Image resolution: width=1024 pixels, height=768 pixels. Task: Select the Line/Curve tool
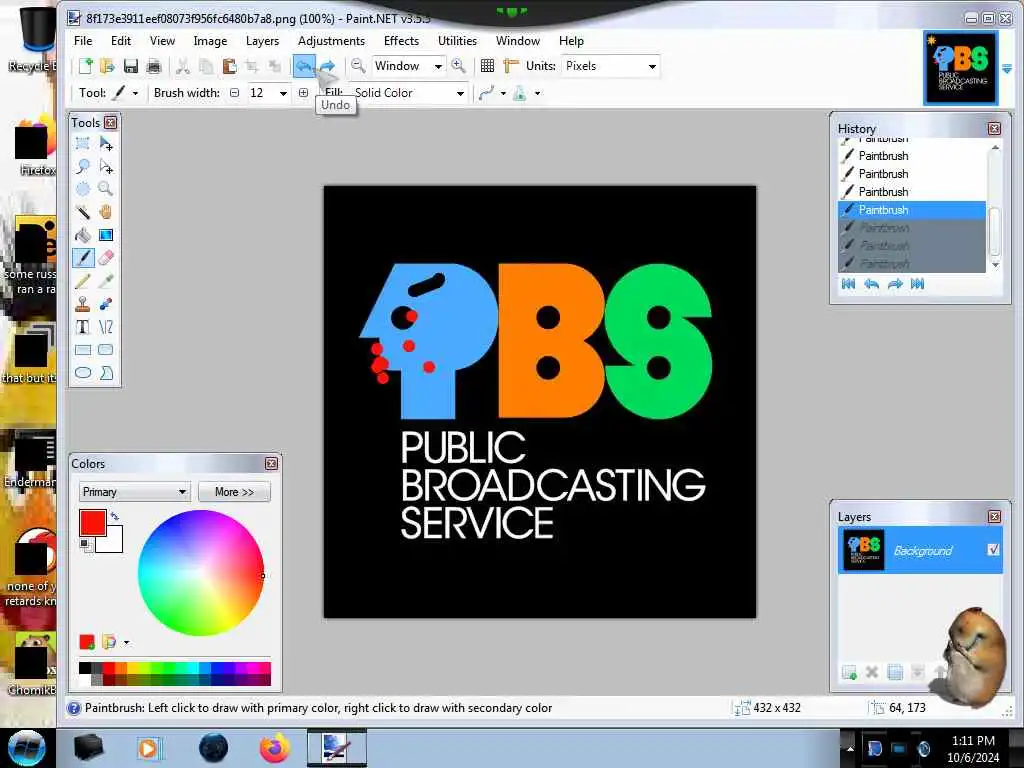[x=106, y=327]
